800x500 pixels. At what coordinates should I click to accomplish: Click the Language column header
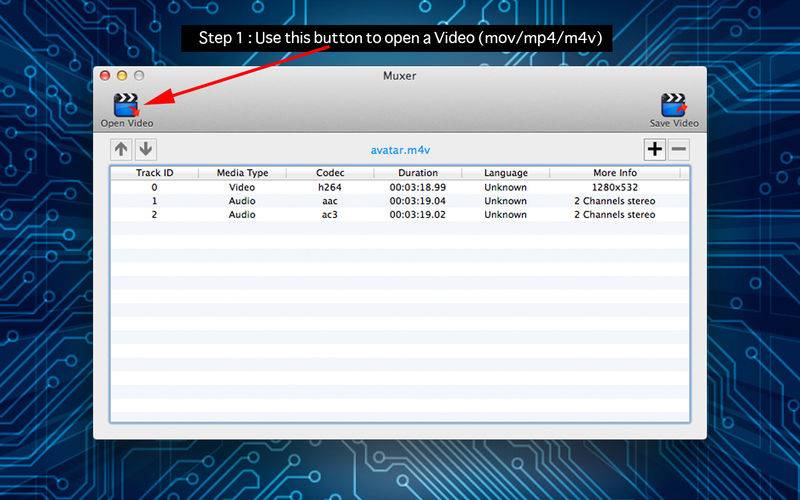[506, 173]
